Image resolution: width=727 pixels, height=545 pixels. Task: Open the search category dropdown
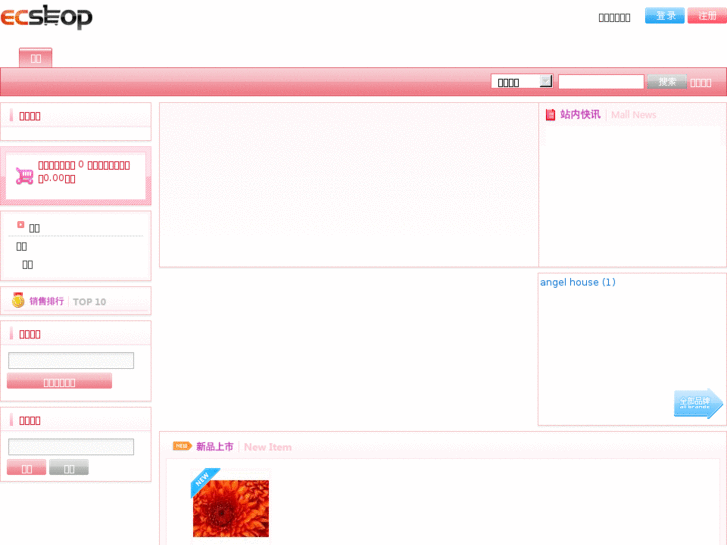pos(522,82)
